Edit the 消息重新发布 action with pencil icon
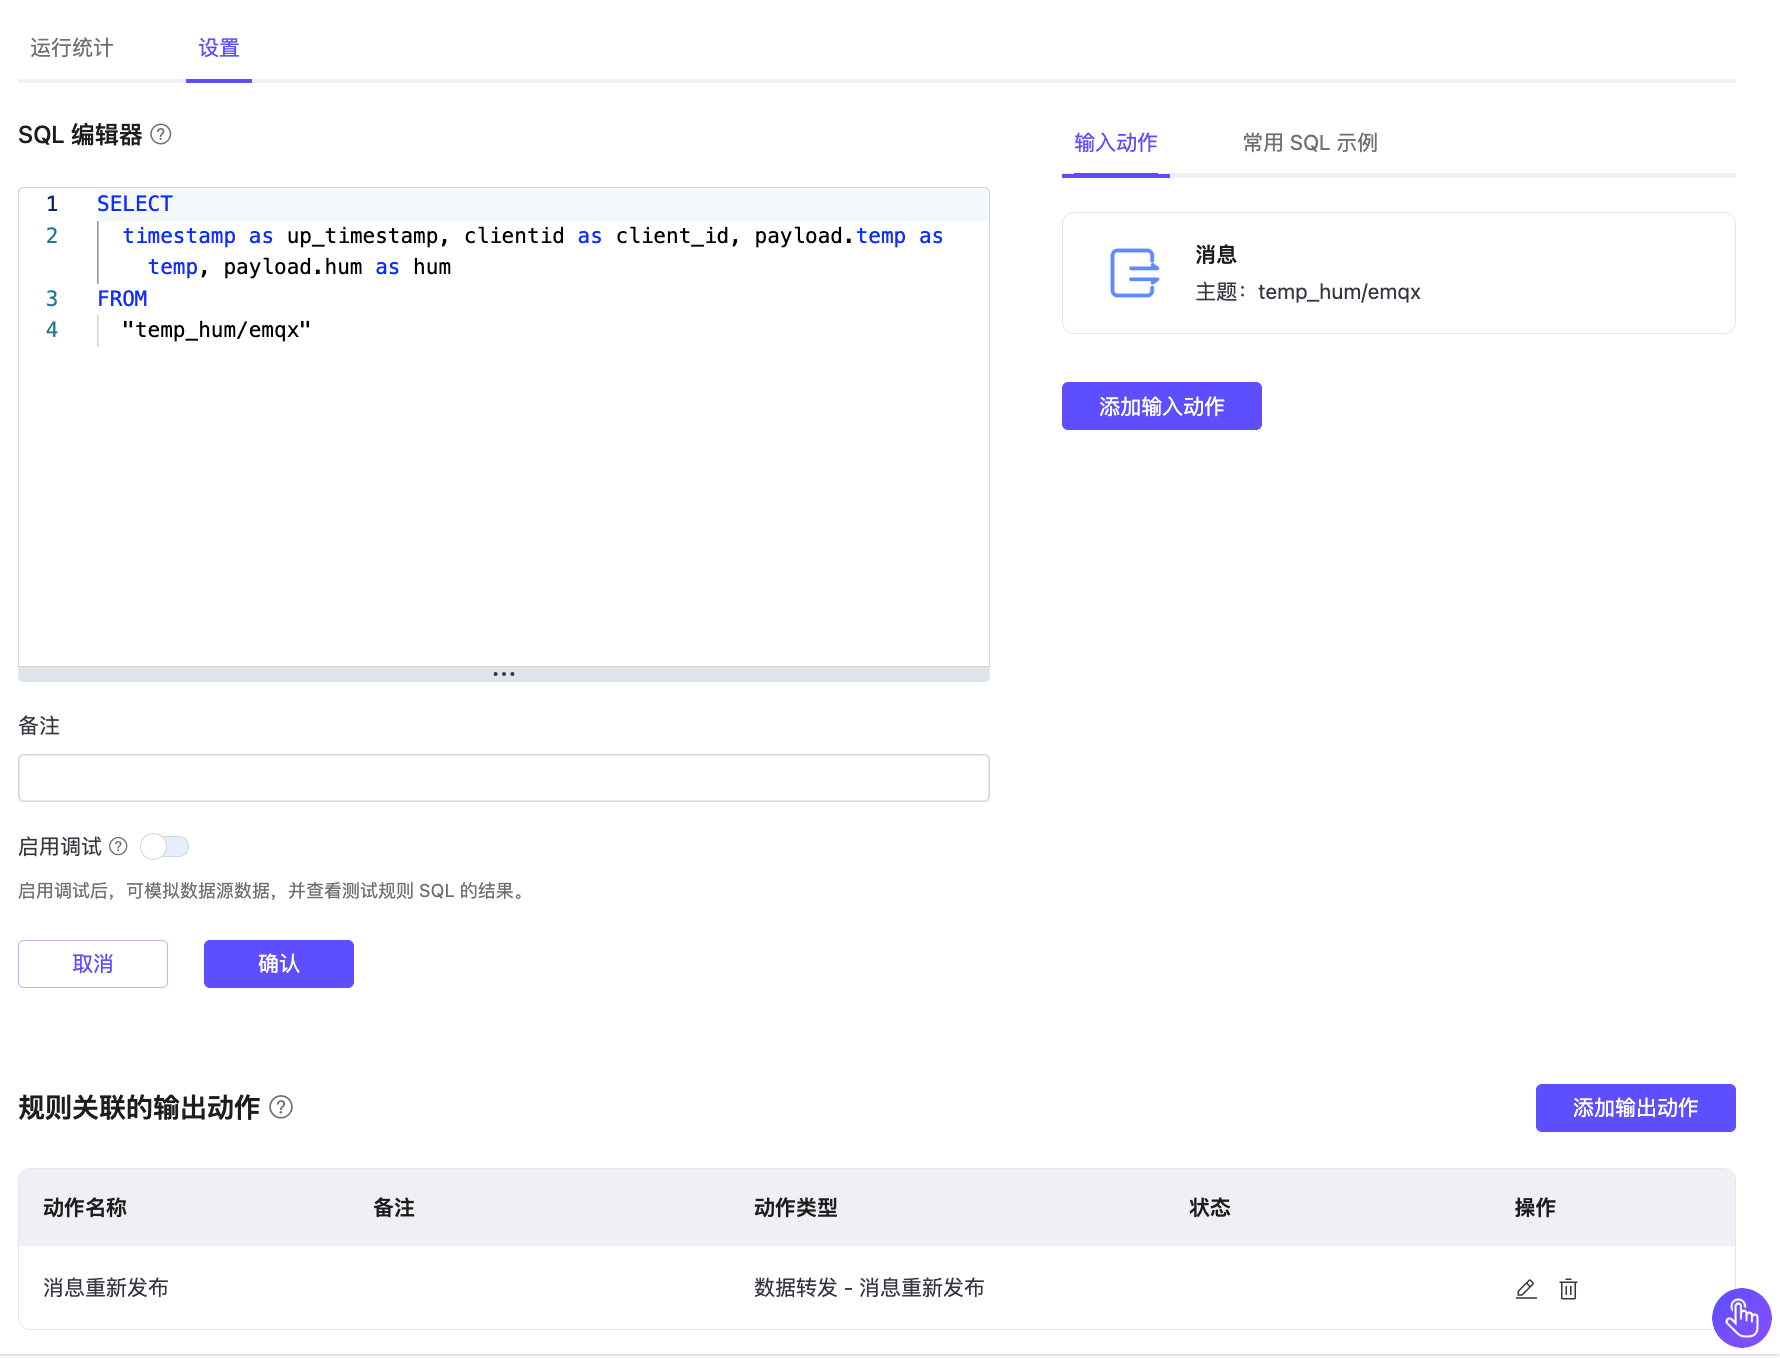 coord(1525,1289)
